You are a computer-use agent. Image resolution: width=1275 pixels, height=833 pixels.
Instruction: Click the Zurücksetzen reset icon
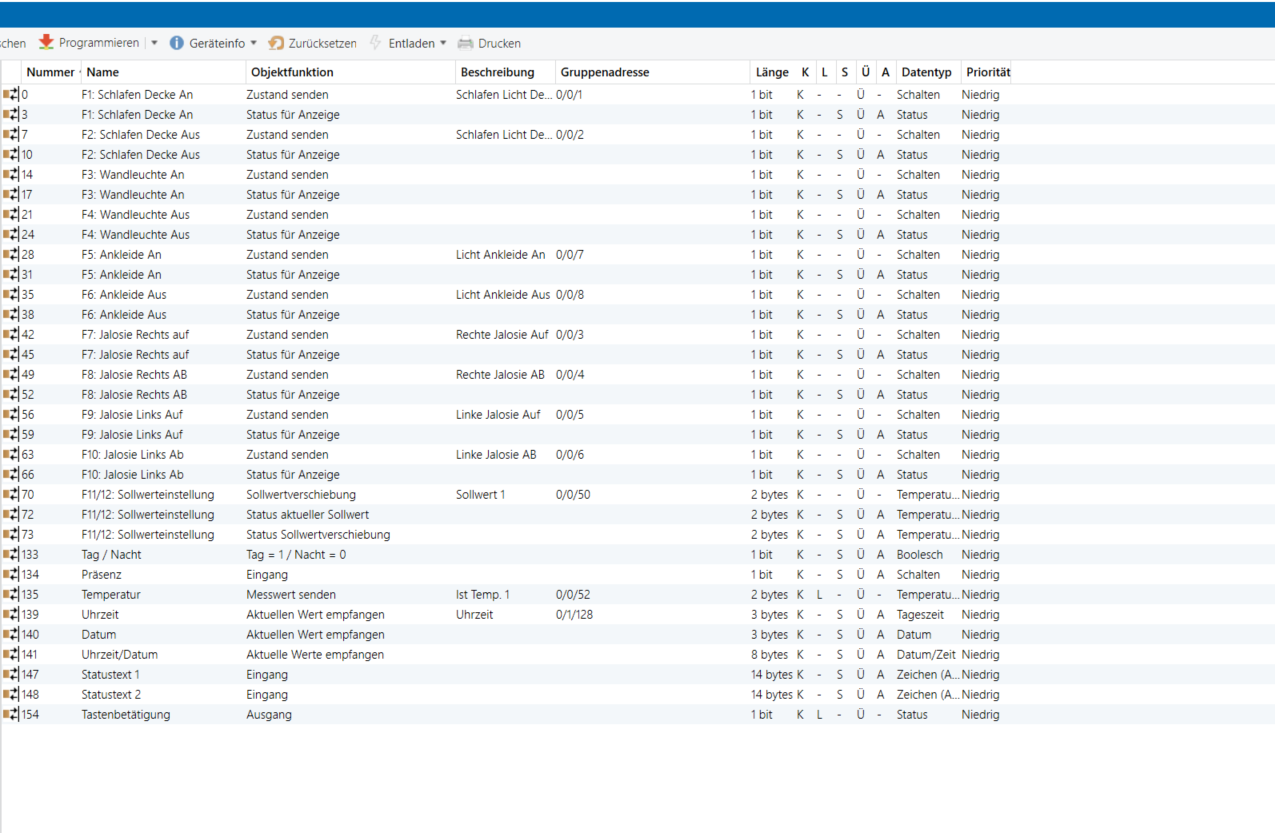pyautogui.click(x=276, y=43)
